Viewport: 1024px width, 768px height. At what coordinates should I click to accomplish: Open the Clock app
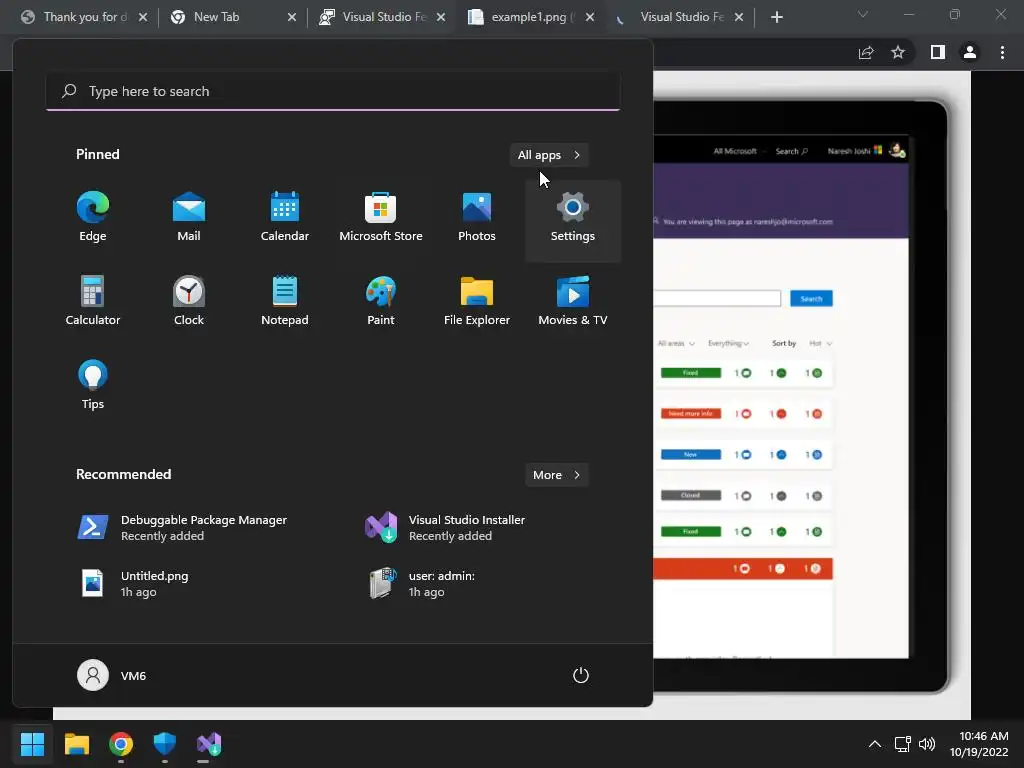coord(189,301)
